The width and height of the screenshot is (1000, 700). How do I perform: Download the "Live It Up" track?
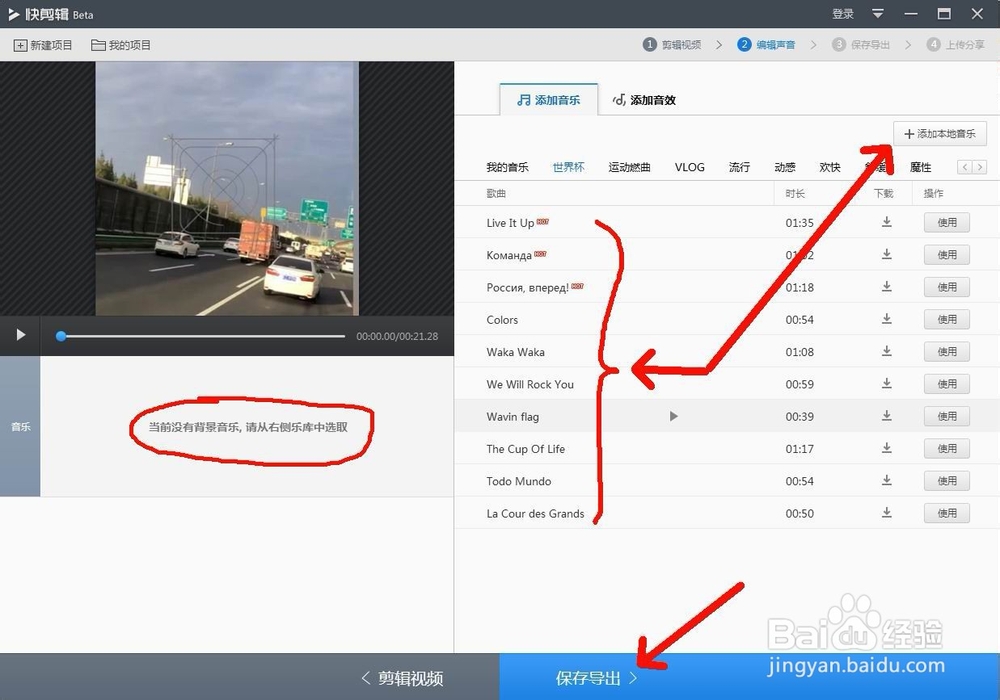pos(886,222)
